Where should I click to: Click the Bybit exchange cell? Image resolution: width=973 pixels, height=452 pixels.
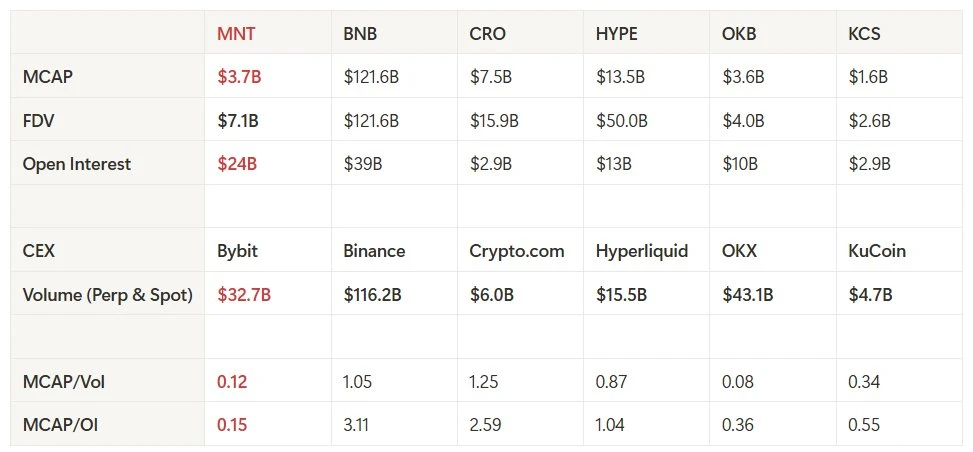click(237, 251)
